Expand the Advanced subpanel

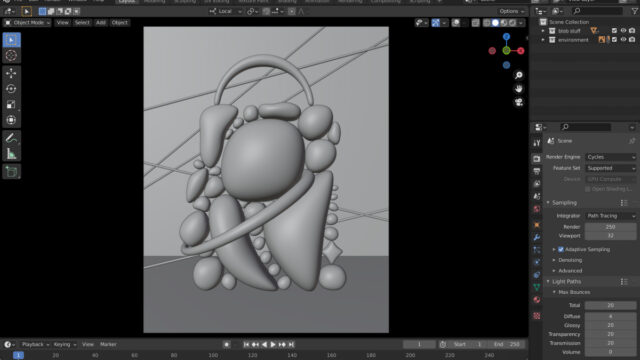tap(554, 271)
